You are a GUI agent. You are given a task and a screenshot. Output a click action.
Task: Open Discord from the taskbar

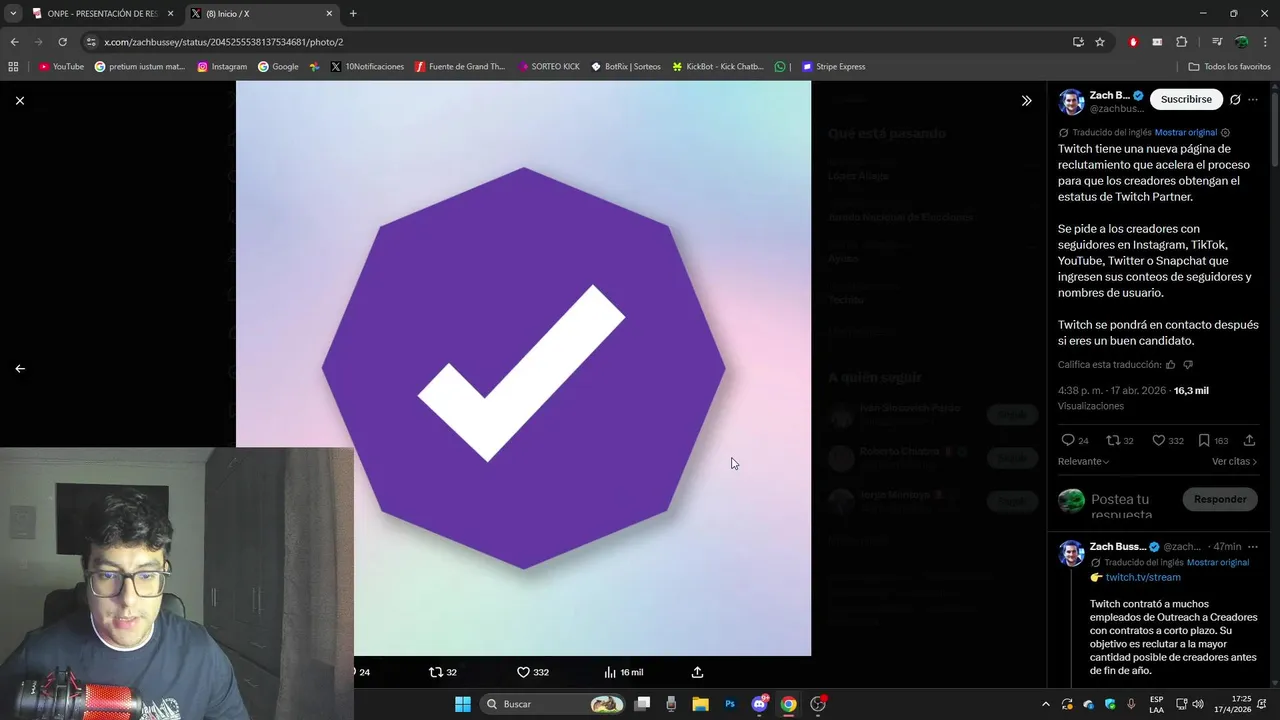pos(759,704)
